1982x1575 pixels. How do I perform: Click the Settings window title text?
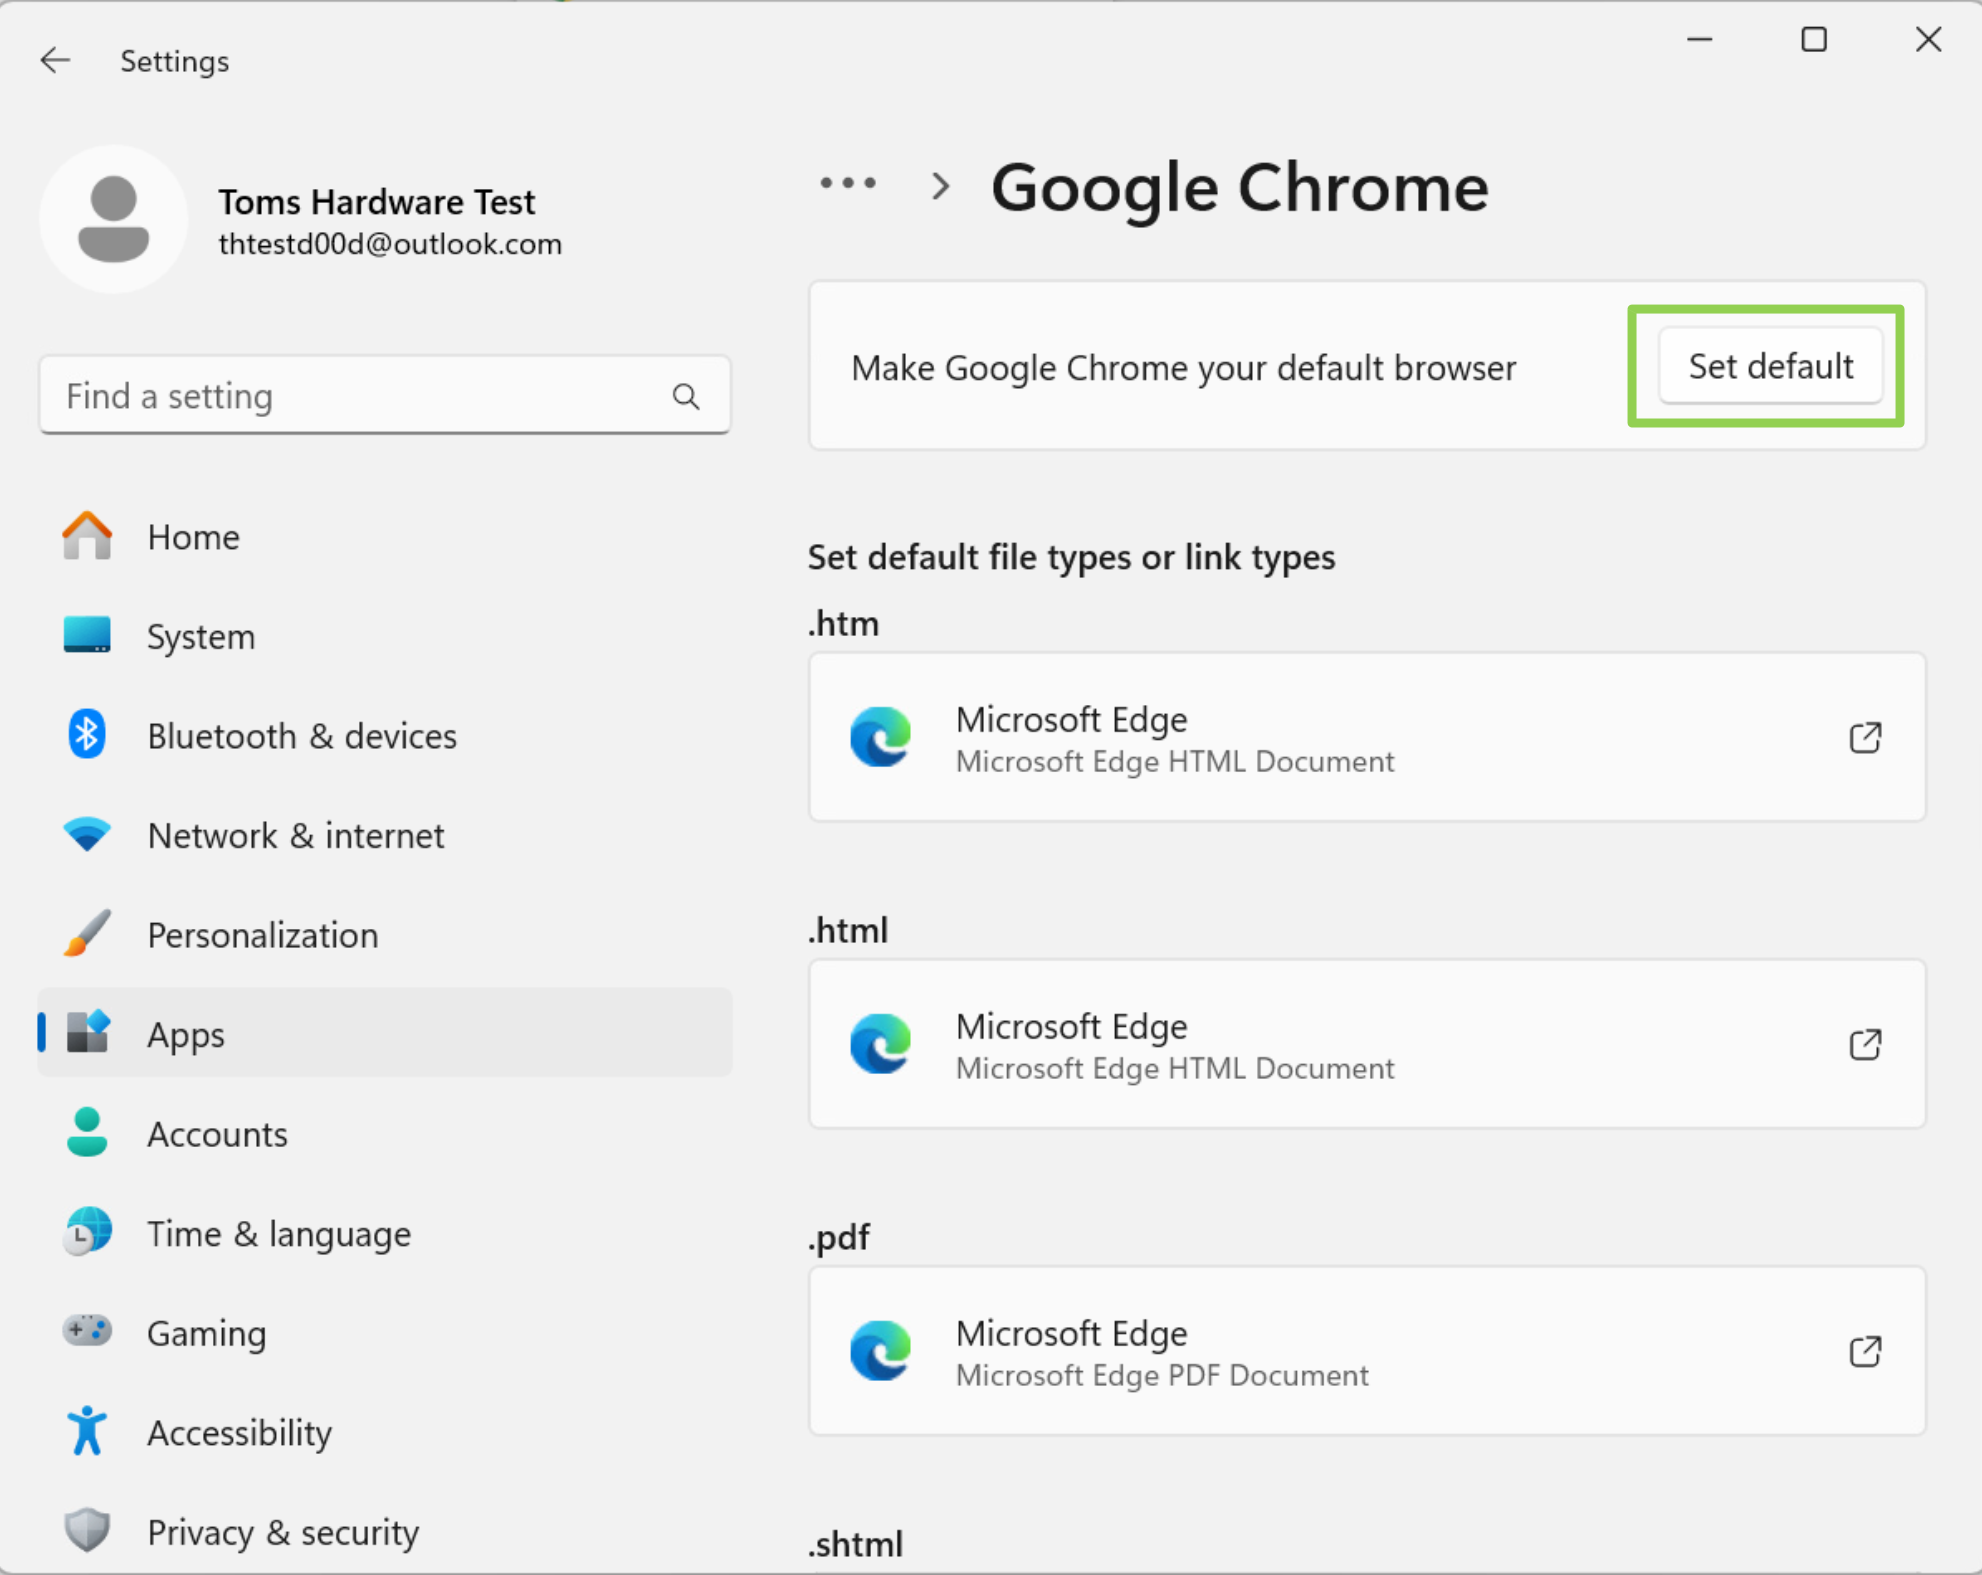175,62
